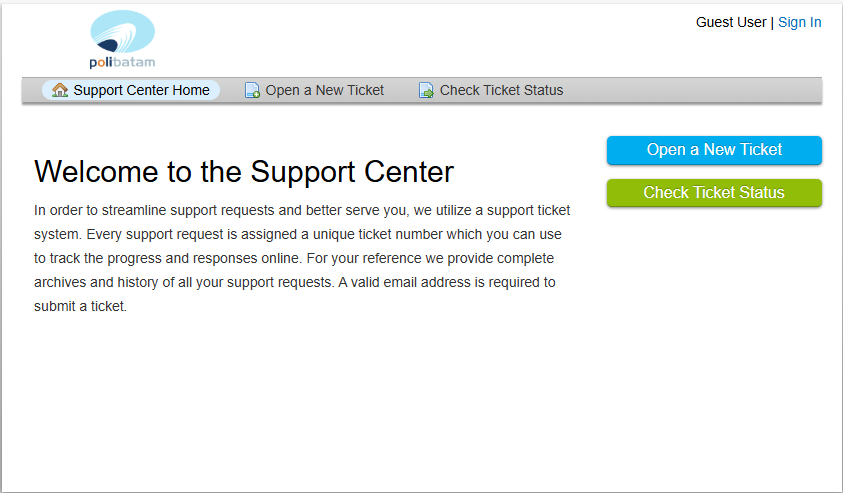Click the 'Welcome to the Support Center' heading
Viewport: 843px width, 493px height.
tap(244, 172)
